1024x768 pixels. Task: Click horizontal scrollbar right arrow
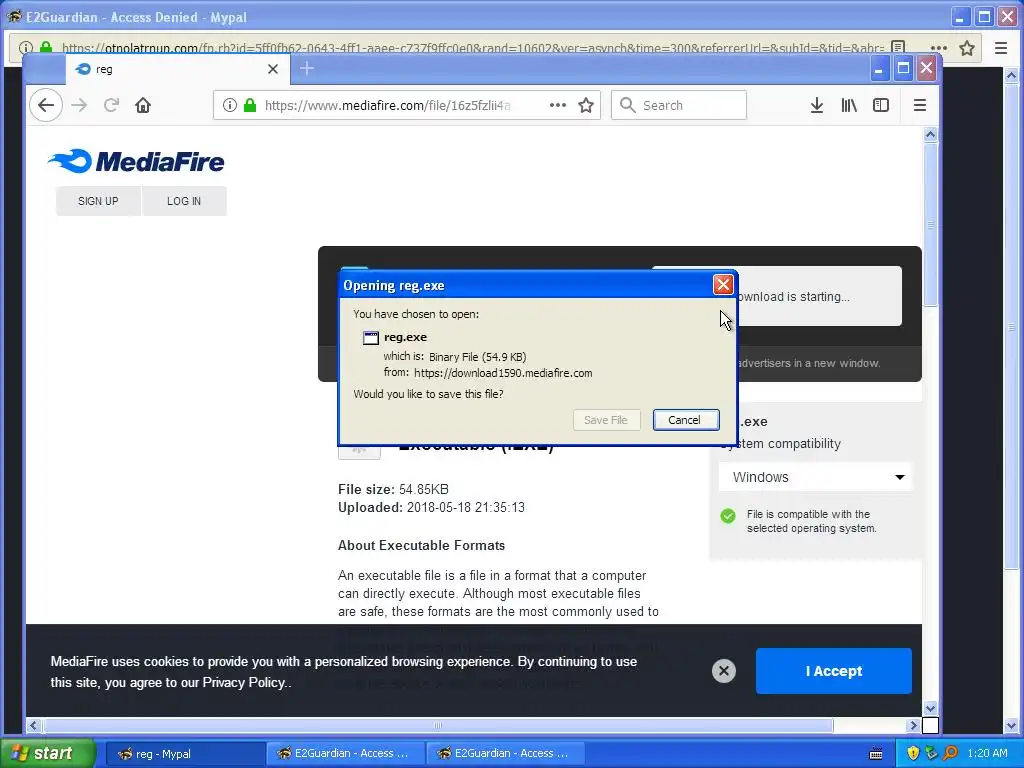[x=913, y=725]
